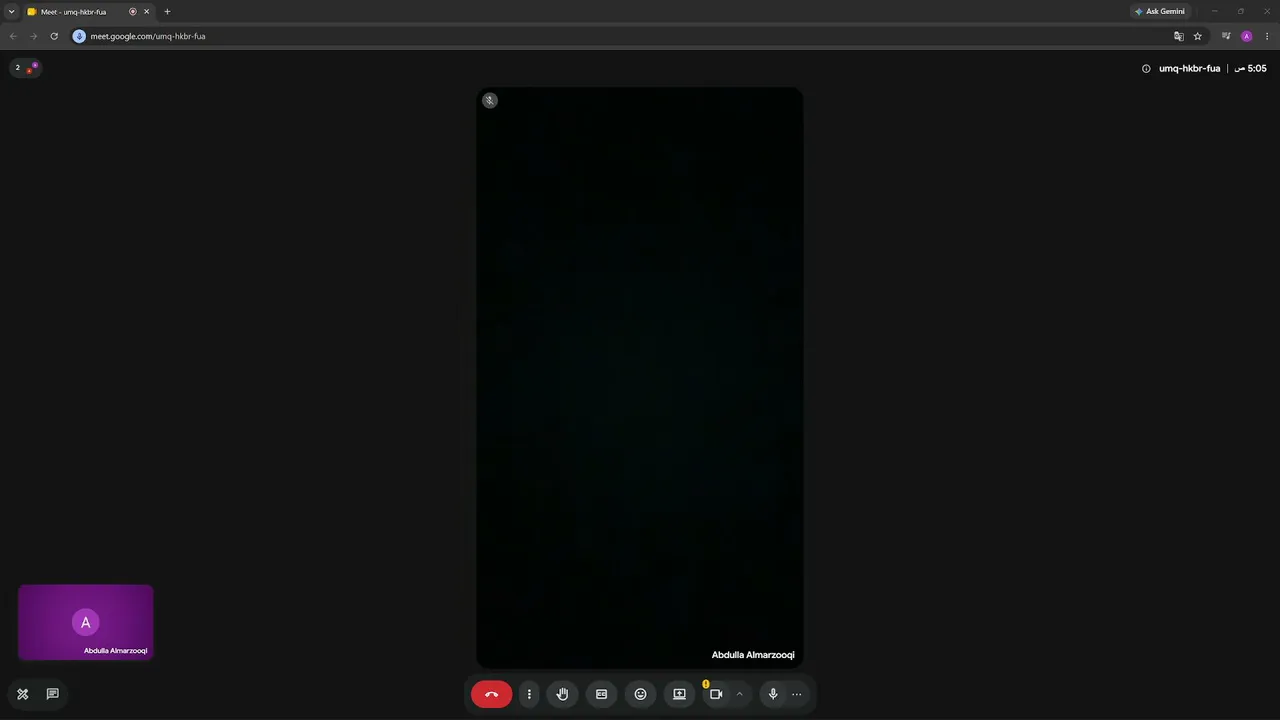Raise hand in the meeting

click(562, 694)
